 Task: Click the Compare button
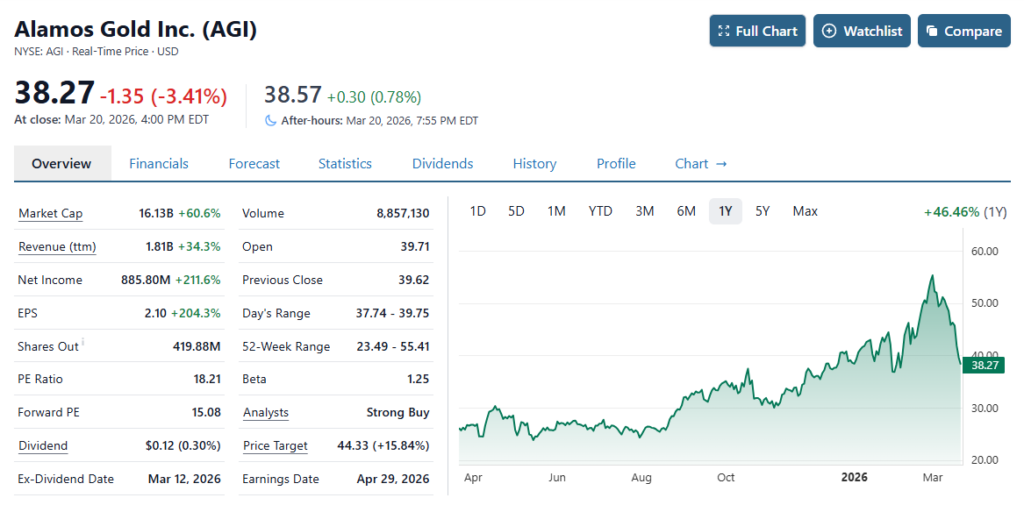pos(963,31)
